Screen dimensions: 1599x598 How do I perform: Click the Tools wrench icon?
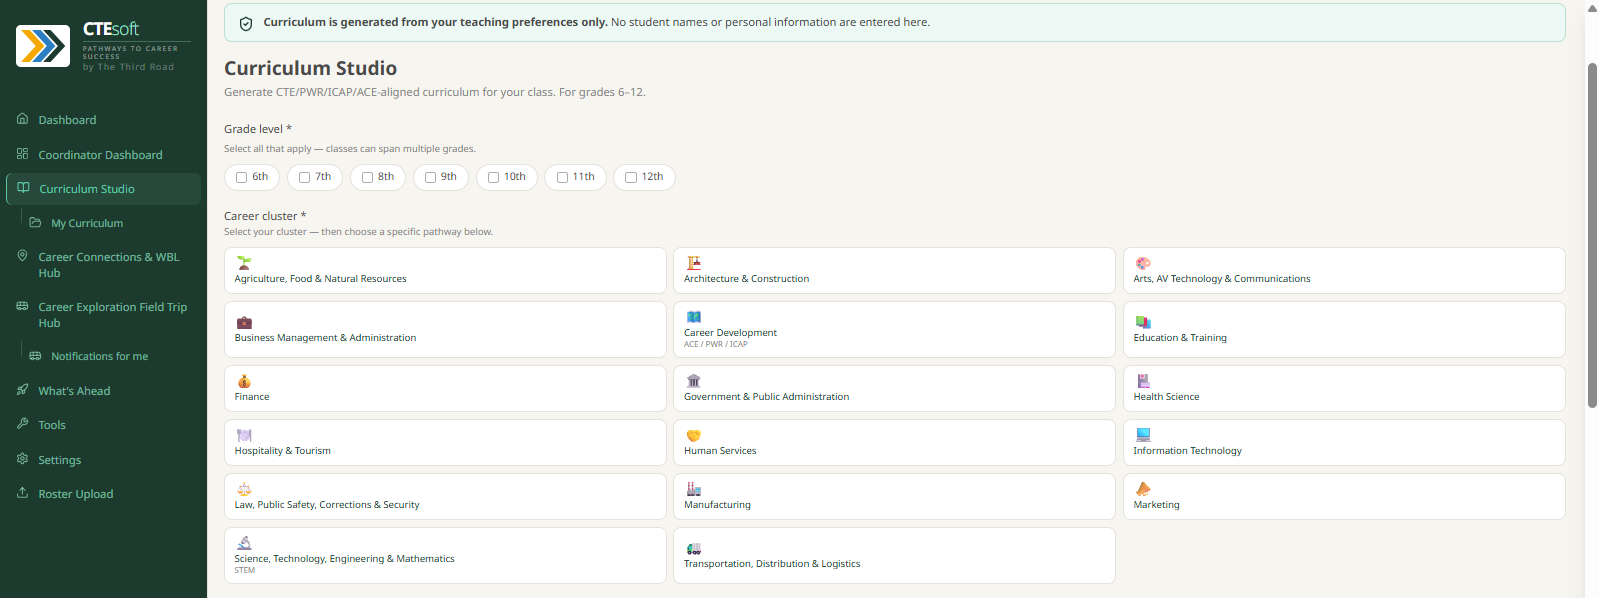pyautogui.click(x=22, y=424)
